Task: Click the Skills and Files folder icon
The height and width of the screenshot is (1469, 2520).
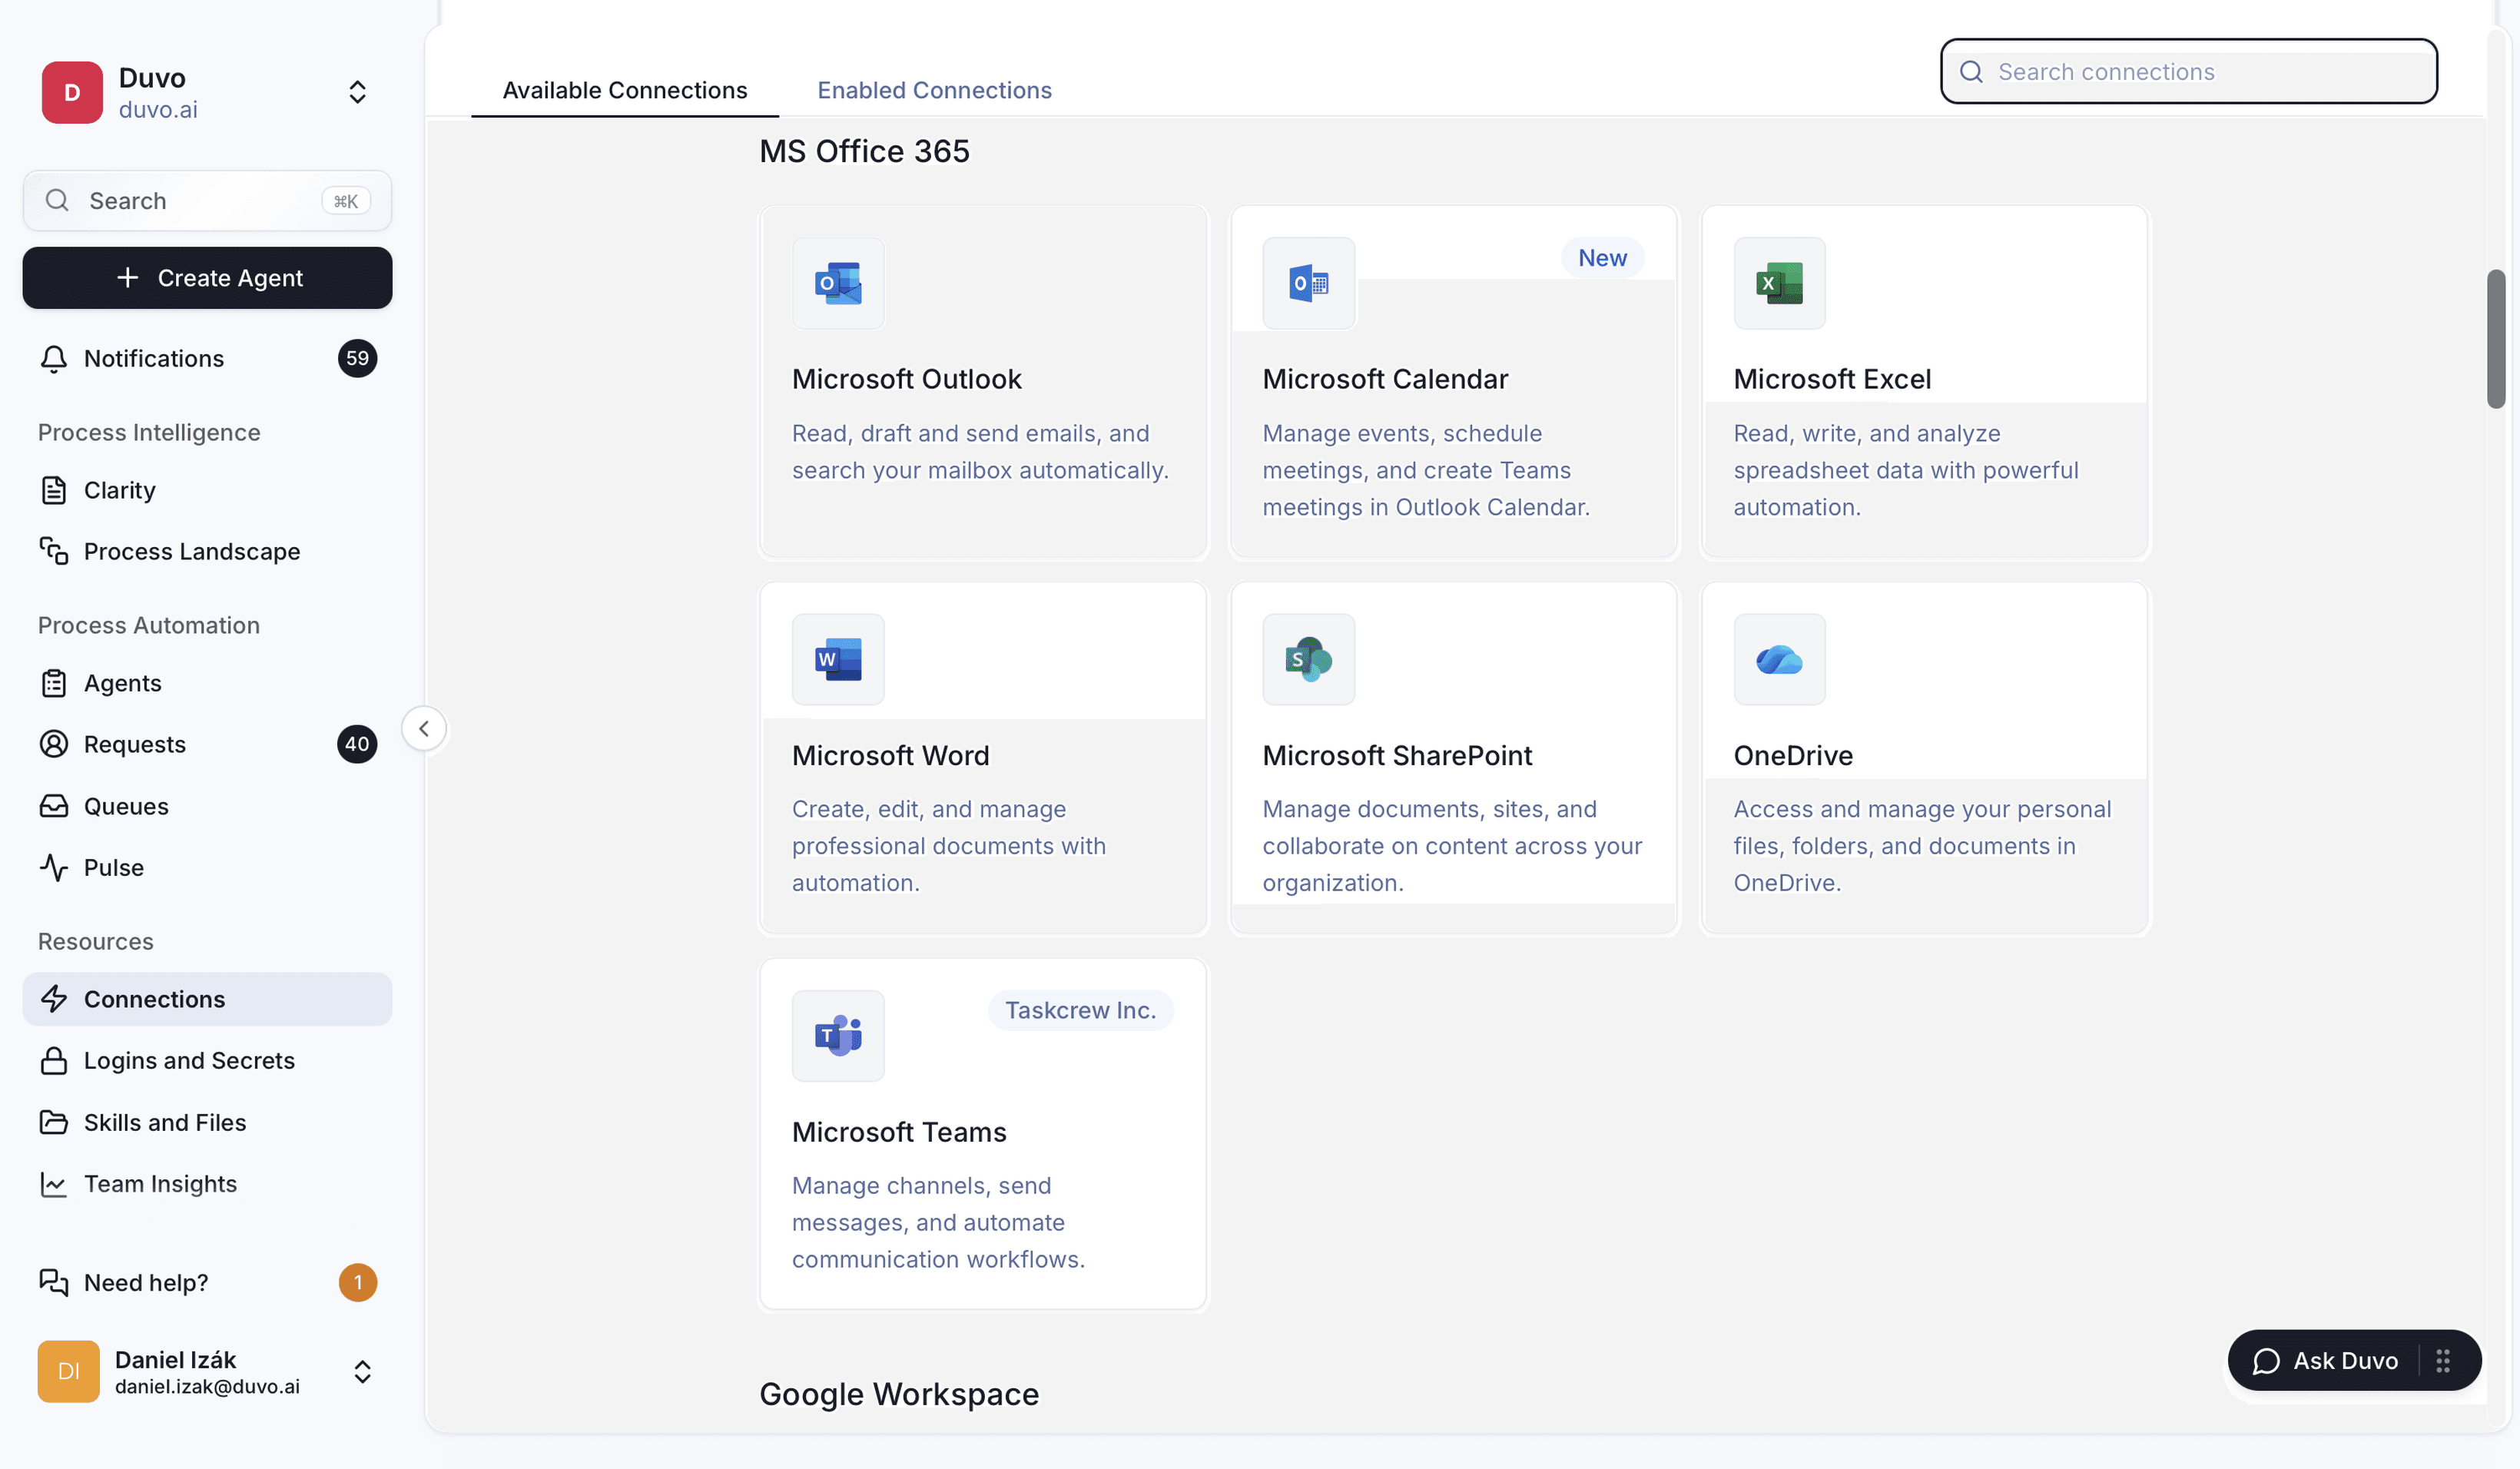Action: pyautogui.click(x=54, y=1122)
